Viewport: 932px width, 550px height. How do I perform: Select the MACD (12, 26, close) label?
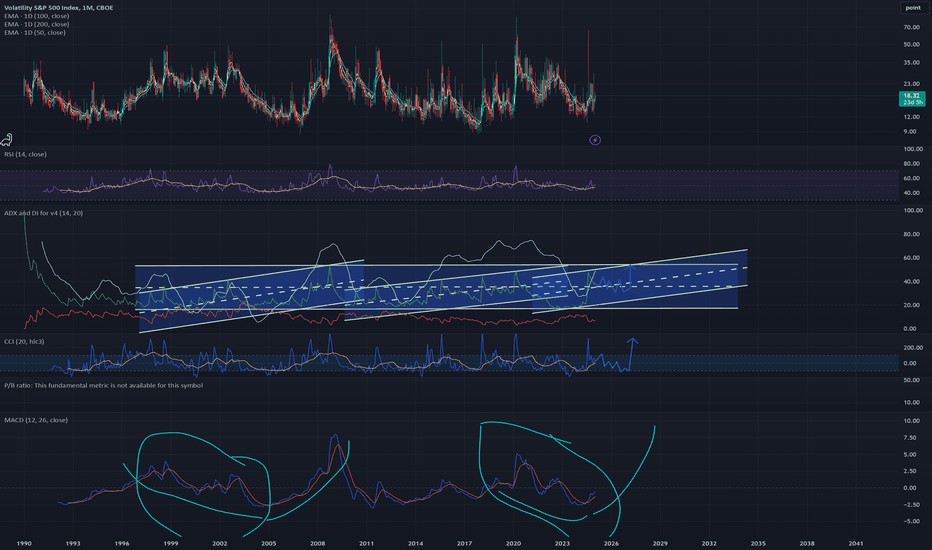click(x=36, y=420)
